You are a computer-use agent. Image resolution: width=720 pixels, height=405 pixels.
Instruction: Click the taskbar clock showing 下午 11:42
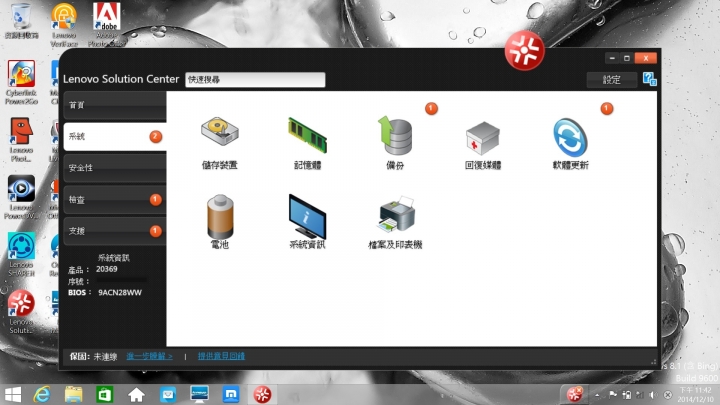coord(694,395)
